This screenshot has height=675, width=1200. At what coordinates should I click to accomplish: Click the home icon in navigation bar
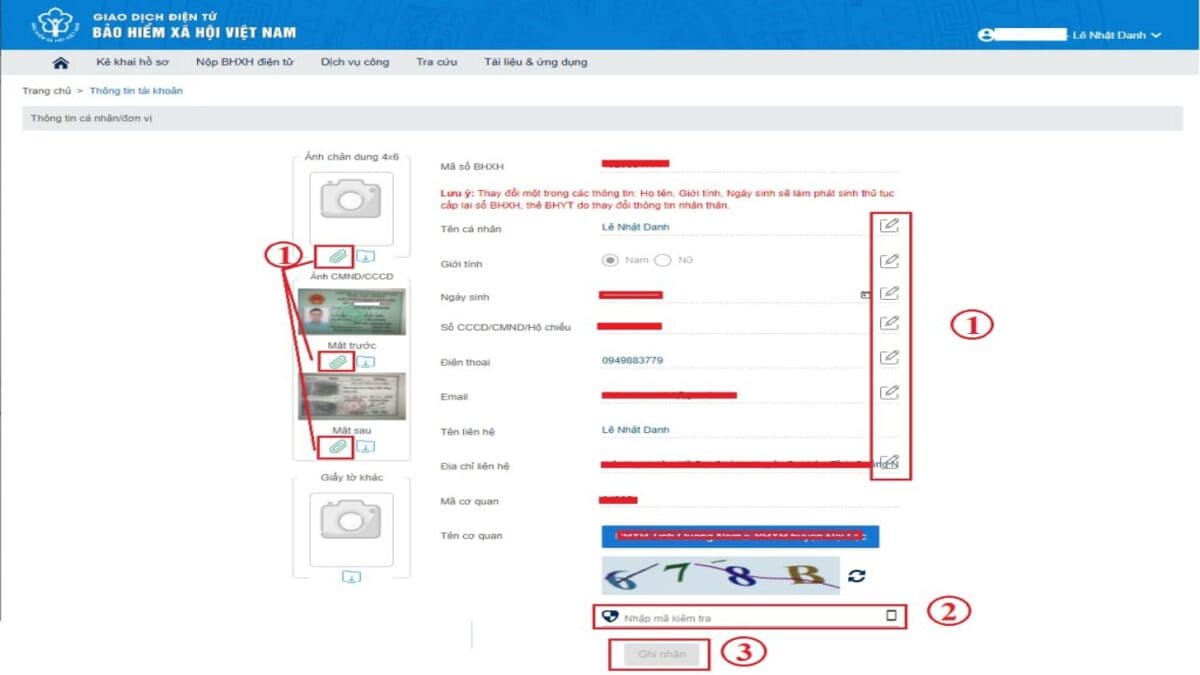coord(60,62)
